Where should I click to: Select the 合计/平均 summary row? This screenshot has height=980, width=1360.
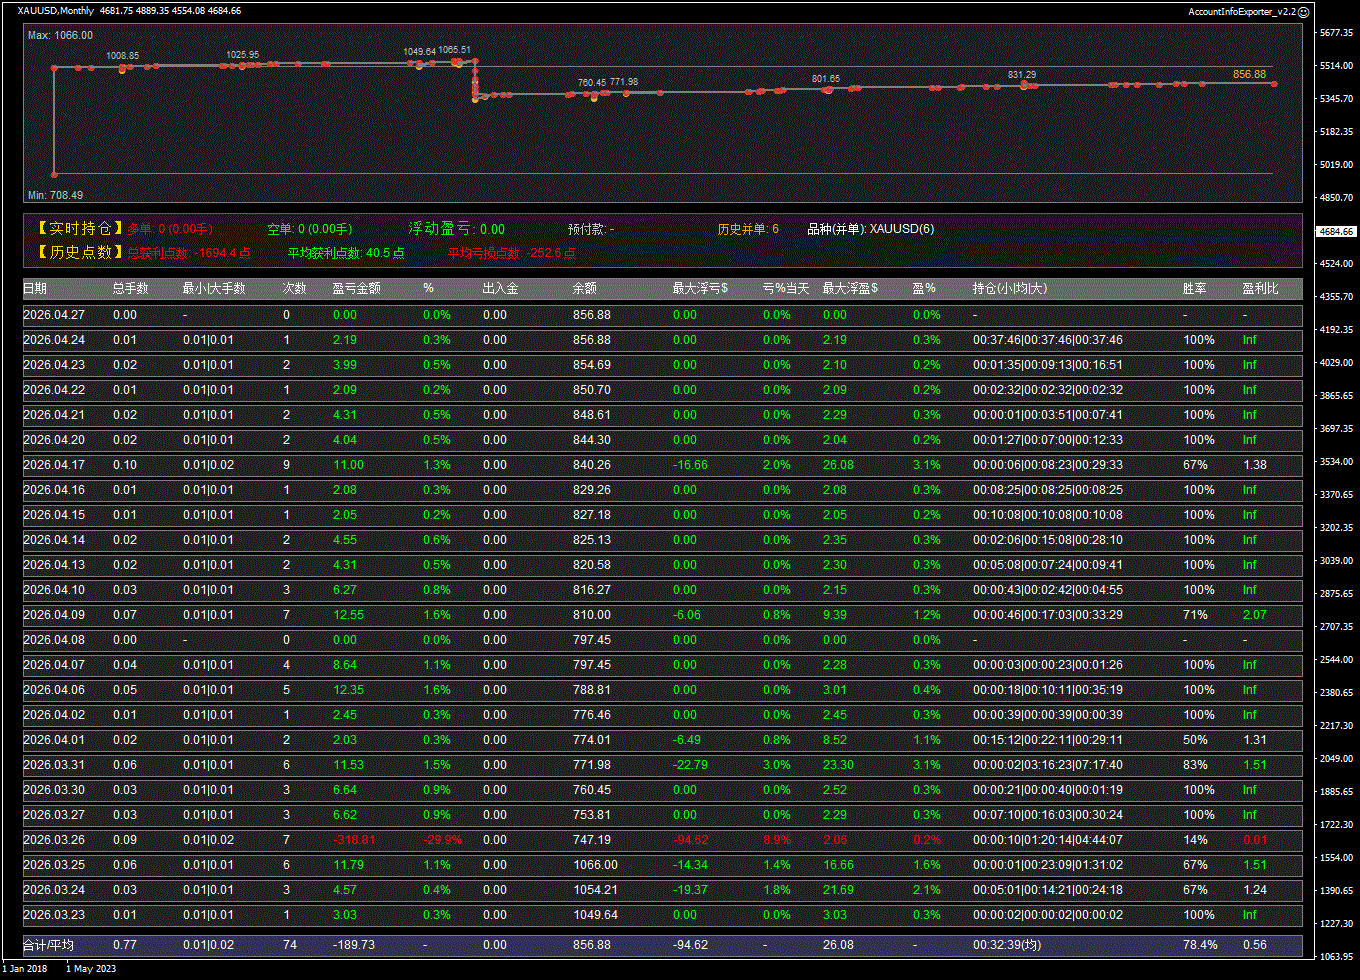pos(48,945)
